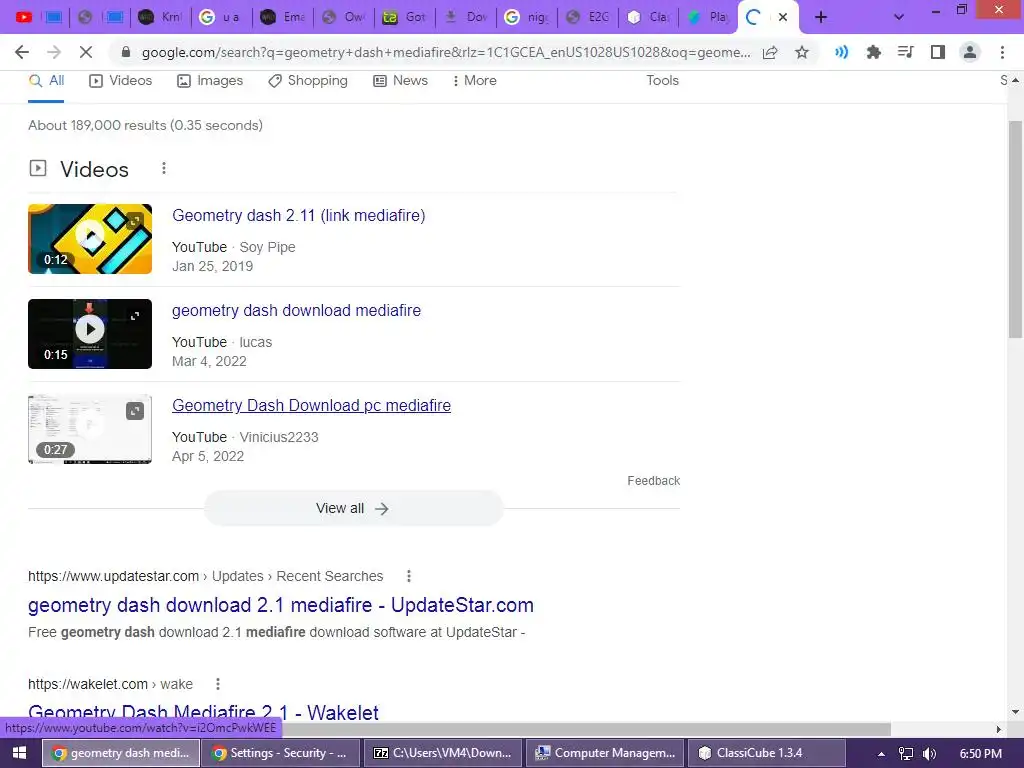Image resolution: width=1024 pixels, height=768 pixels.
Task: Open options for the updatestar.com result
Action: (409, 576)
